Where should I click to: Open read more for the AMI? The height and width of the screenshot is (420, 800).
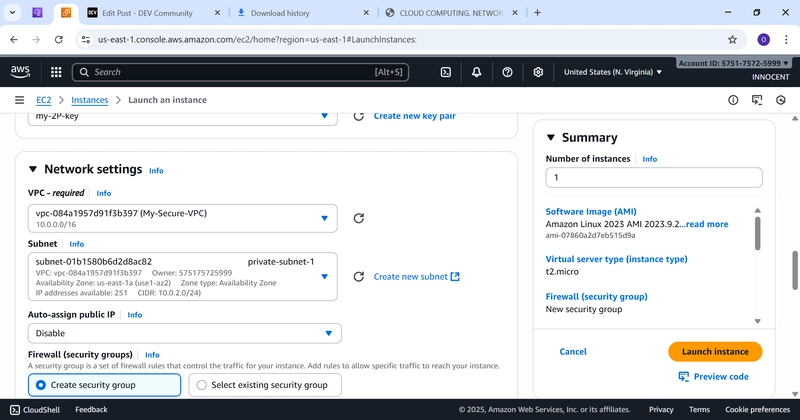707,224
